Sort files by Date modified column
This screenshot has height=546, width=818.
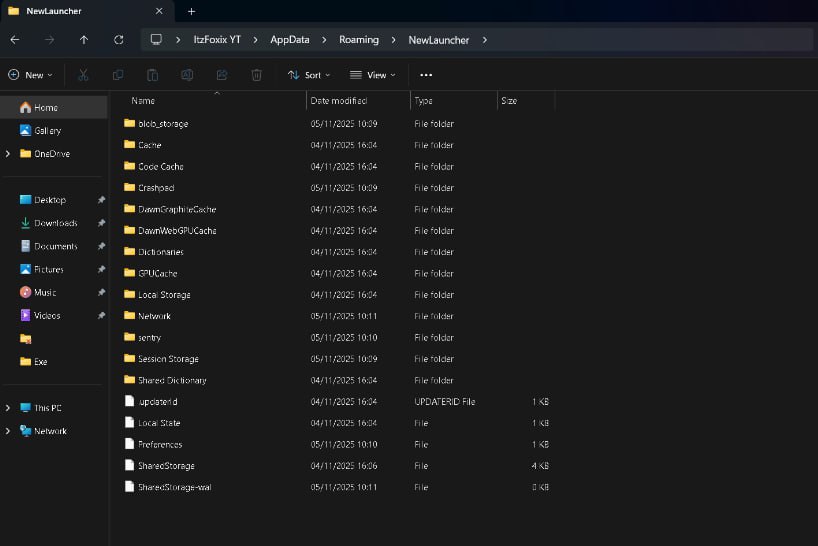[339, 101]
